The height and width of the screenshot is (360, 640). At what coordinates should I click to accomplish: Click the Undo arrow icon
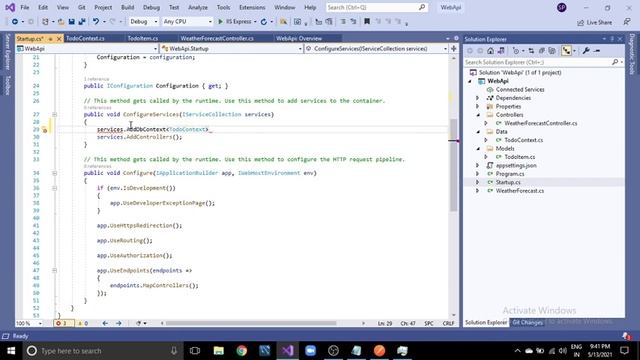pyautogui.click(x=96, y=22)
